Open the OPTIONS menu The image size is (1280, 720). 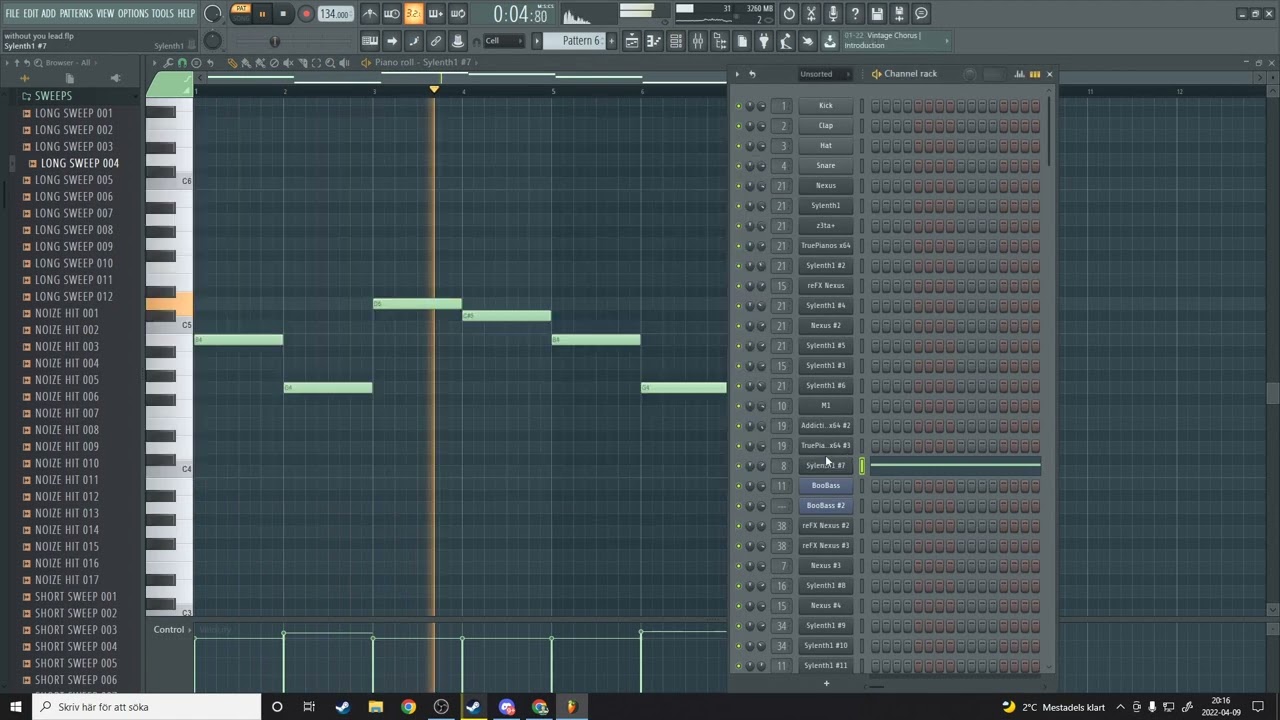point(133,13)
